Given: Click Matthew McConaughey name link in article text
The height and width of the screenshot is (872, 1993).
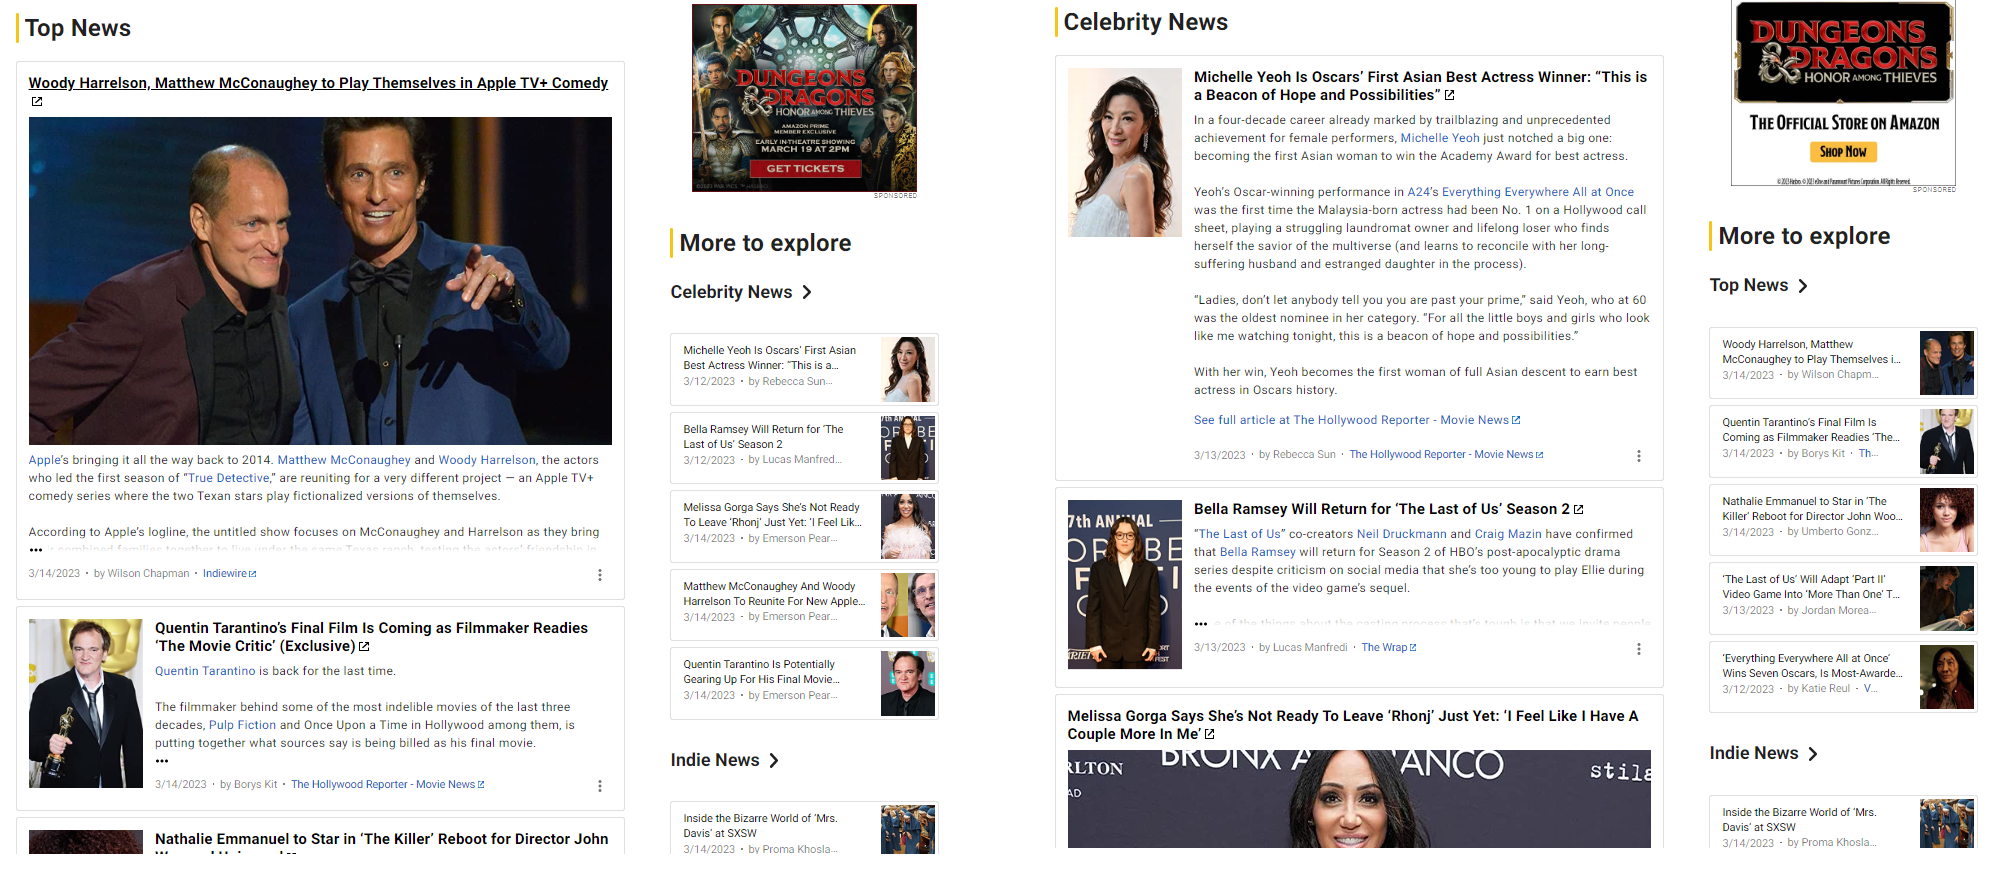Looking at the screenshot, I should pyautogui.click(x=344, y=460).
